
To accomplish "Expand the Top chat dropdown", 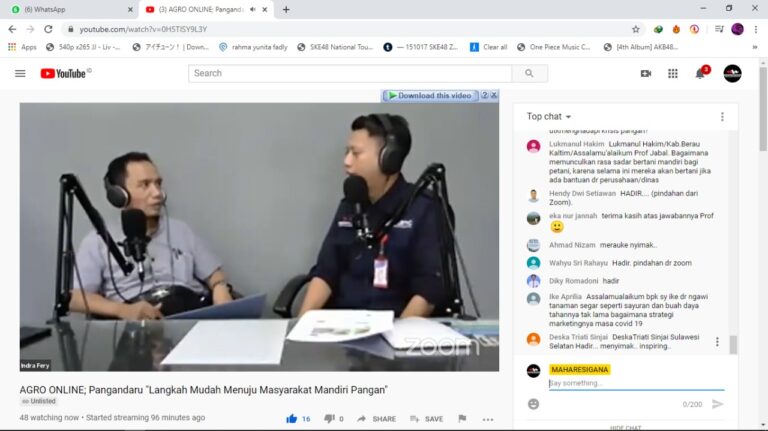I will (549, 117).
